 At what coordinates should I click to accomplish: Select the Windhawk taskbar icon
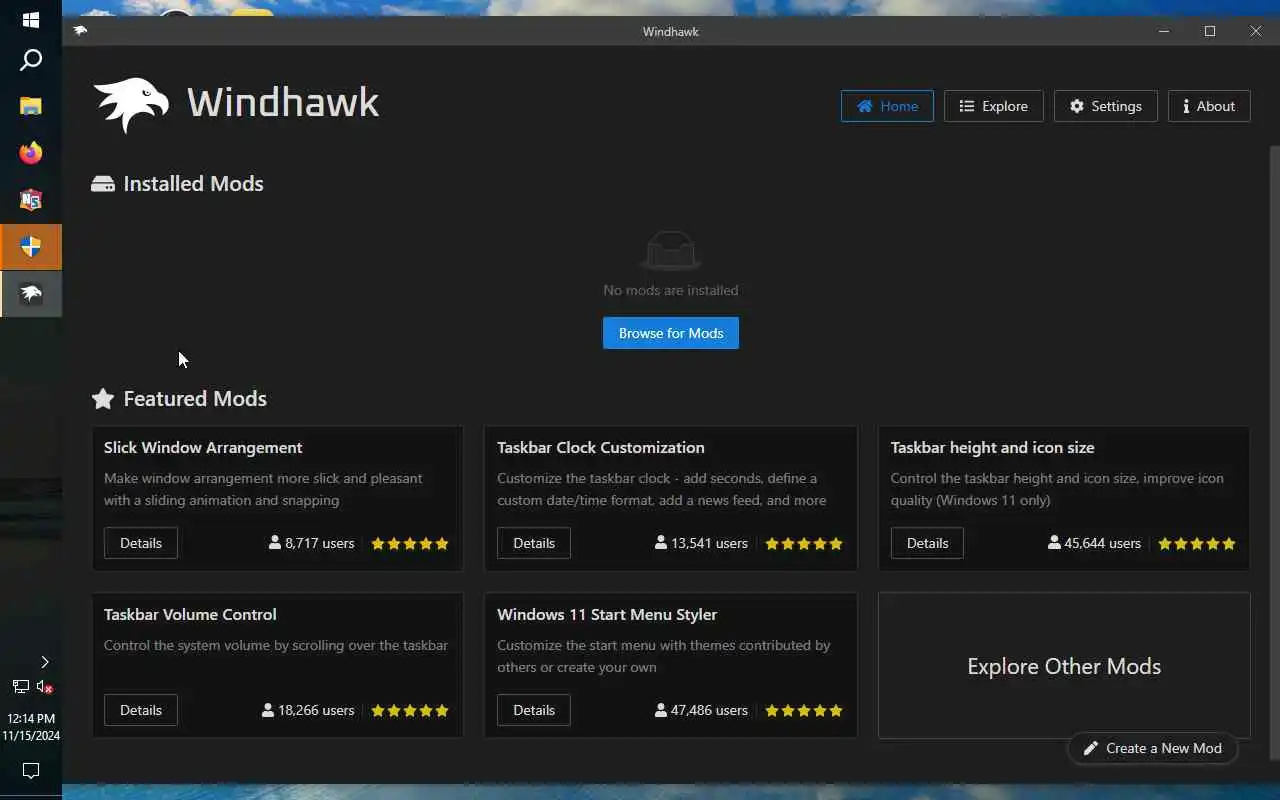[31, 294]
